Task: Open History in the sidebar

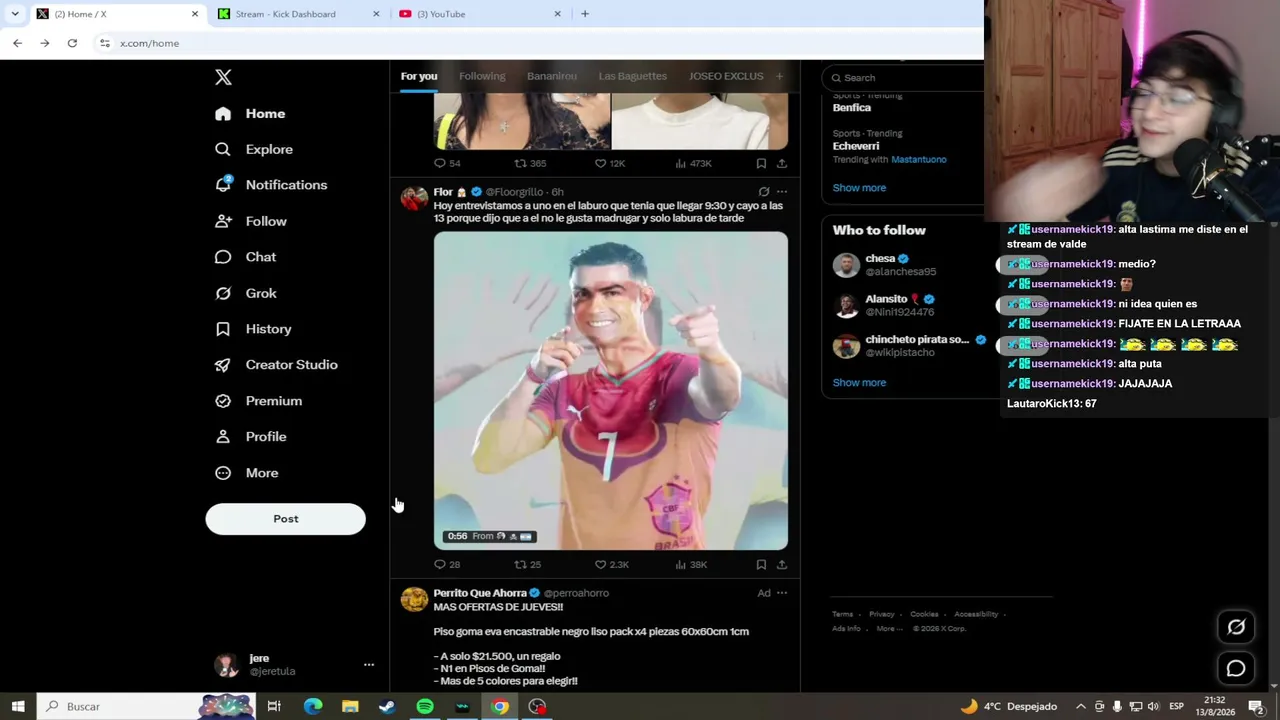Action: [253, 329]
